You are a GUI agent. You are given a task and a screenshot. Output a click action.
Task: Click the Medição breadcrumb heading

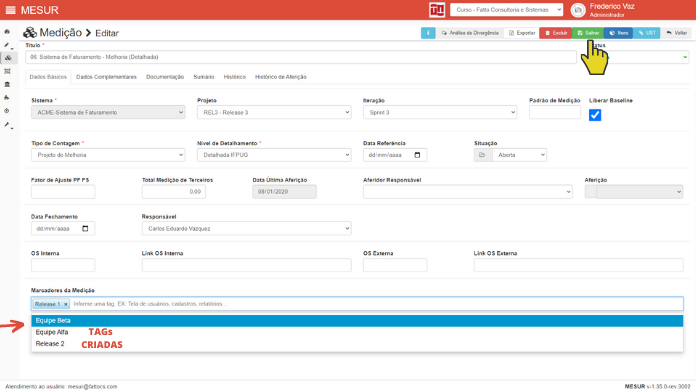(60, 32)
